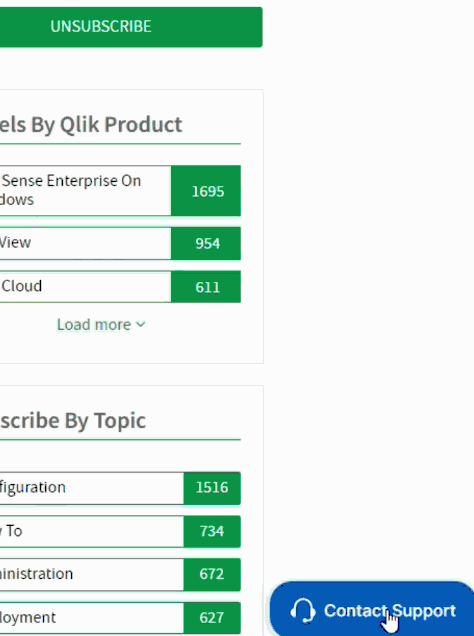Click the 627 topic count badge
Screen dimensions: 474x636
click(212, 618)
